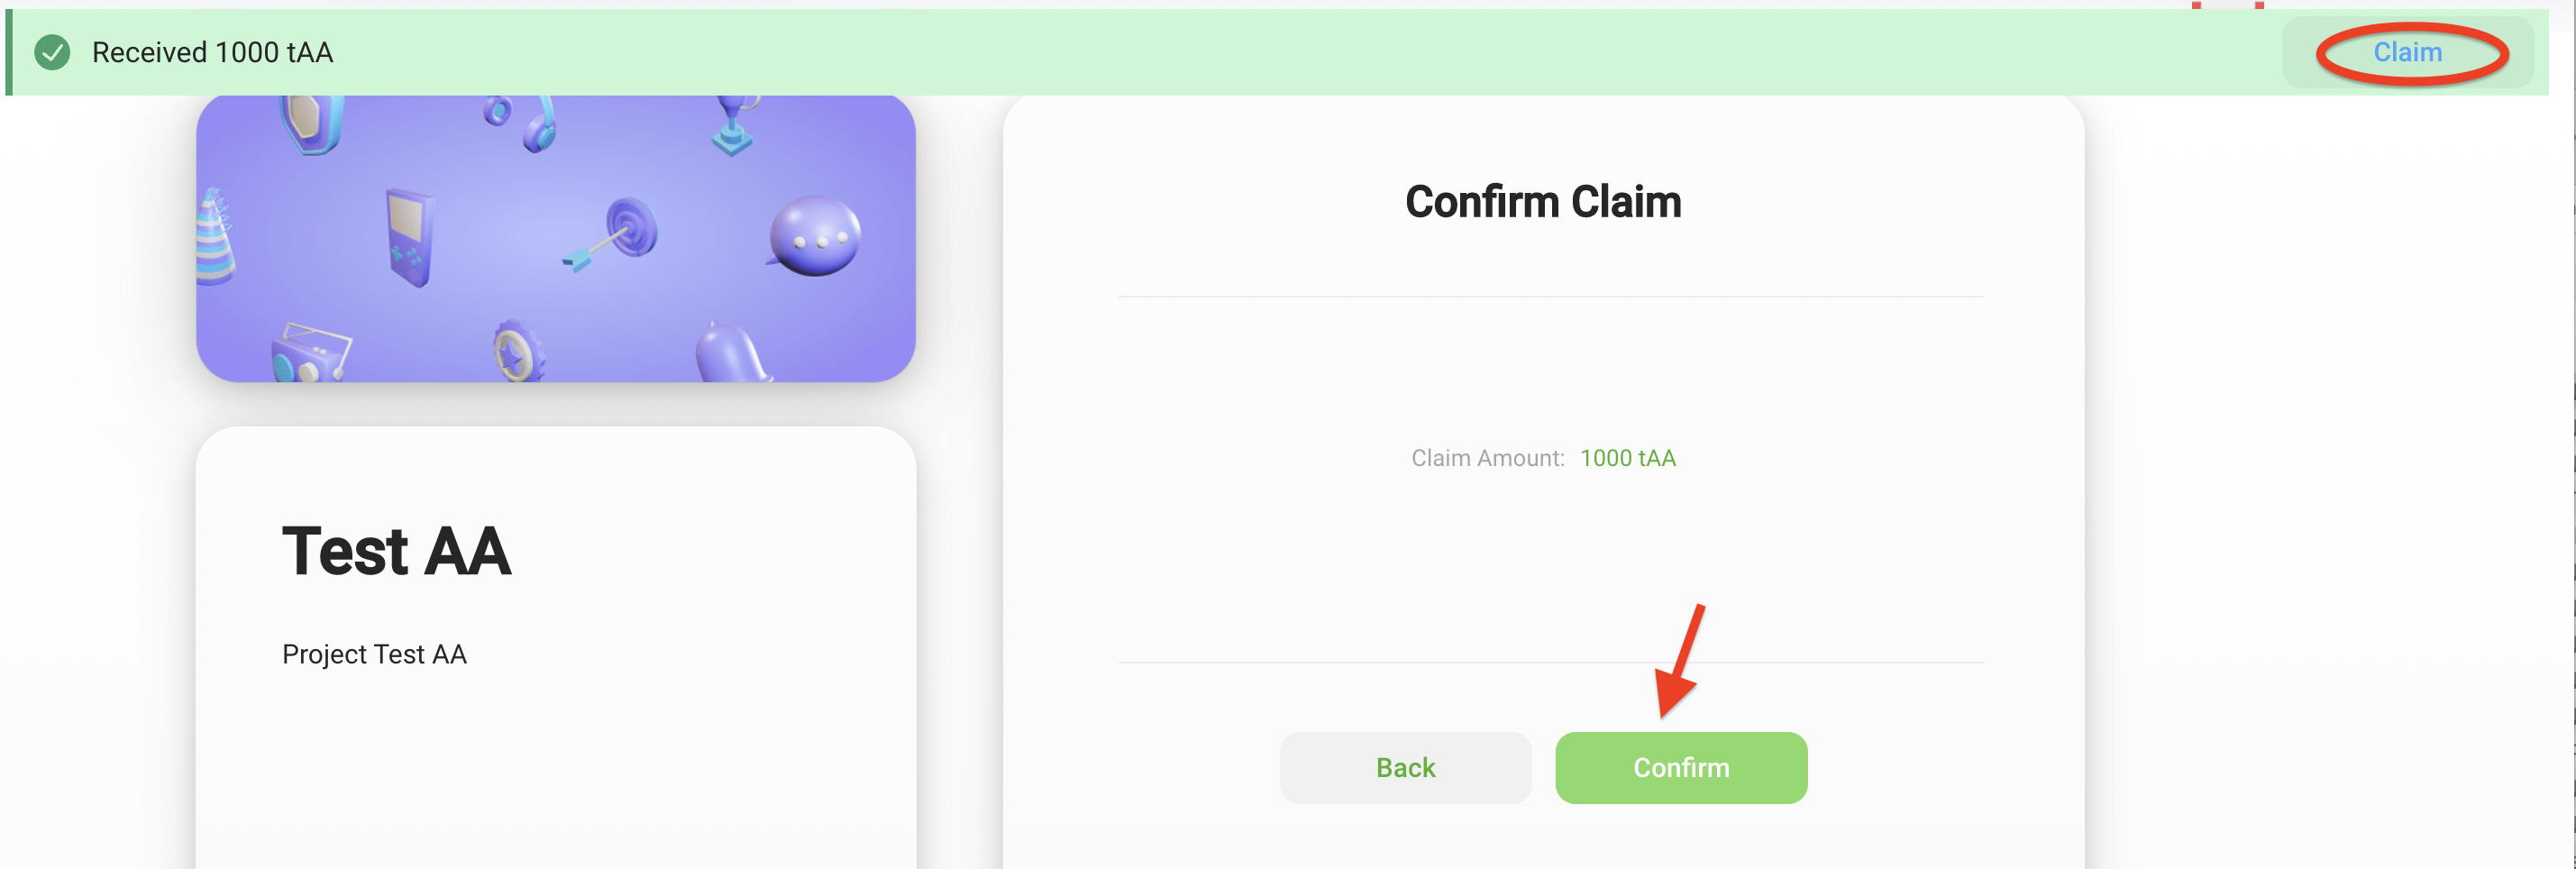Click the striped party hat icon
Screen dimensions: 2576x869
pyautogui.click(x=214, y=237)
